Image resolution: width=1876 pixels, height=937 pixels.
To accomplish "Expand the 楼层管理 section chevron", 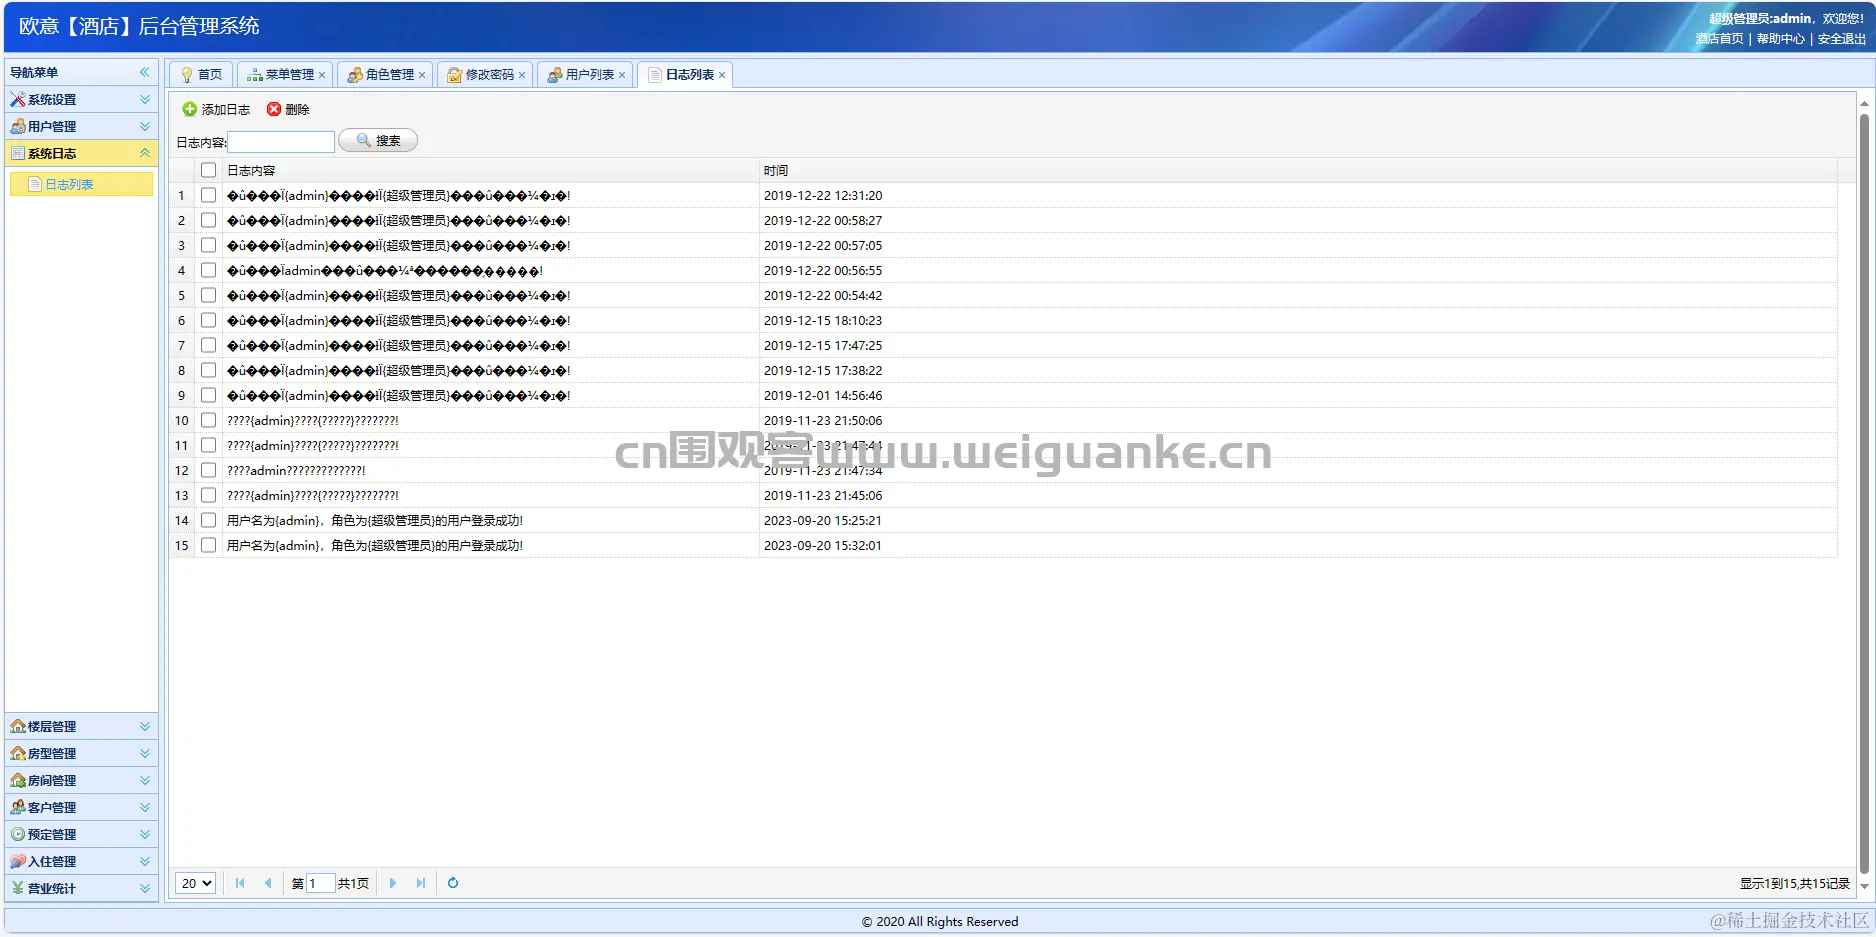I will pyautogui.click(x=145, y=726).
